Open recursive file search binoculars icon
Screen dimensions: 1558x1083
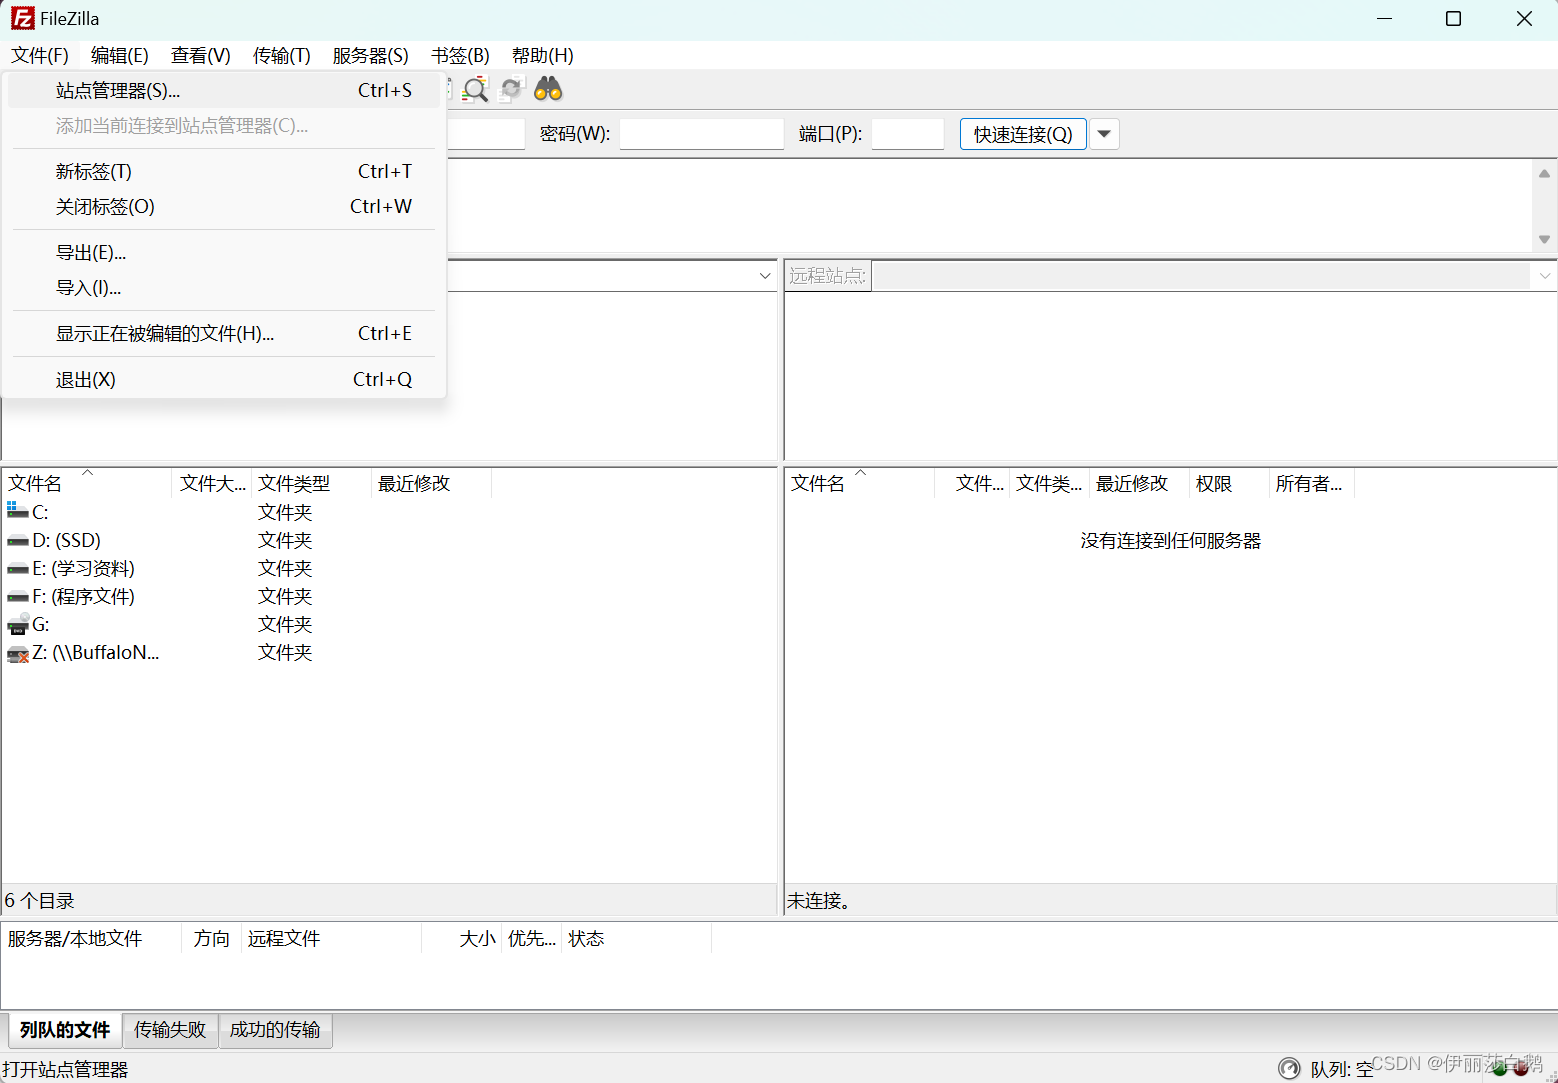coord(548,89)
